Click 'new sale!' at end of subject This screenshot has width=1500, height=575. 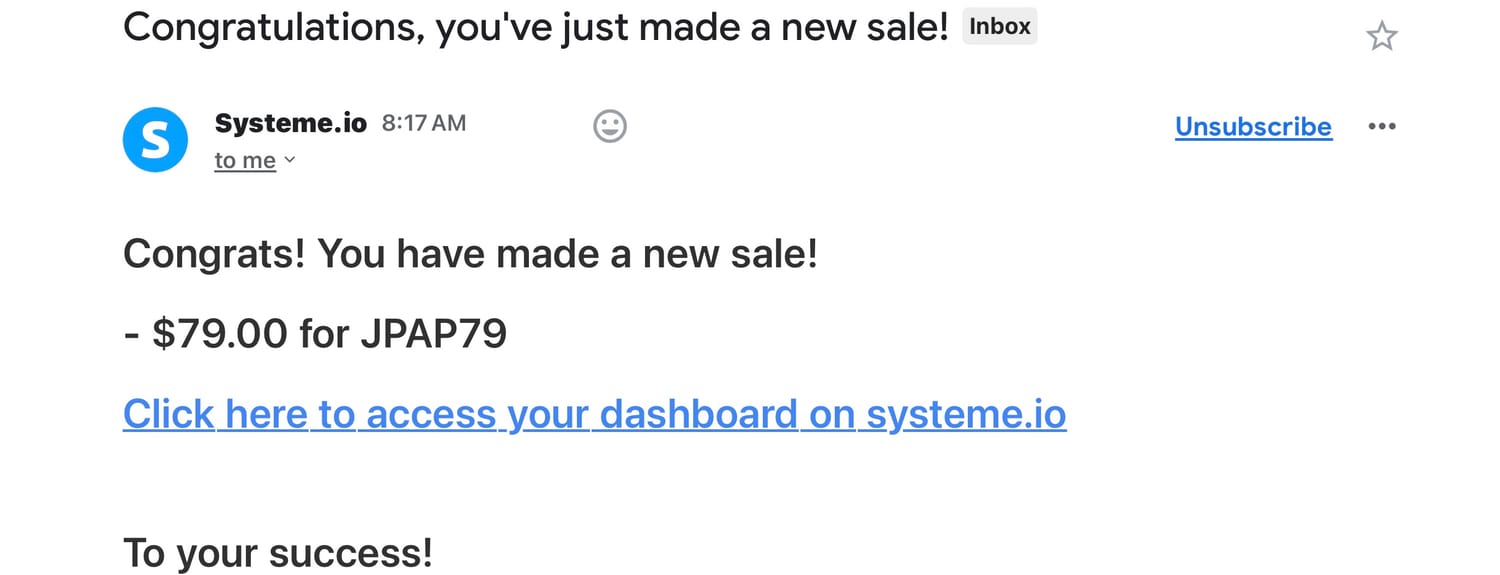coord(865,28)
